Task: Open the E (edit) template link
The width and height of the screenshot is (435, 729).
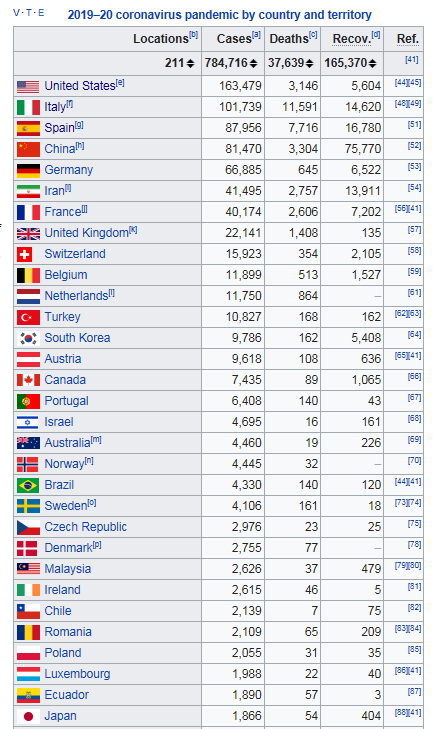Action: [x=41, y=13]
